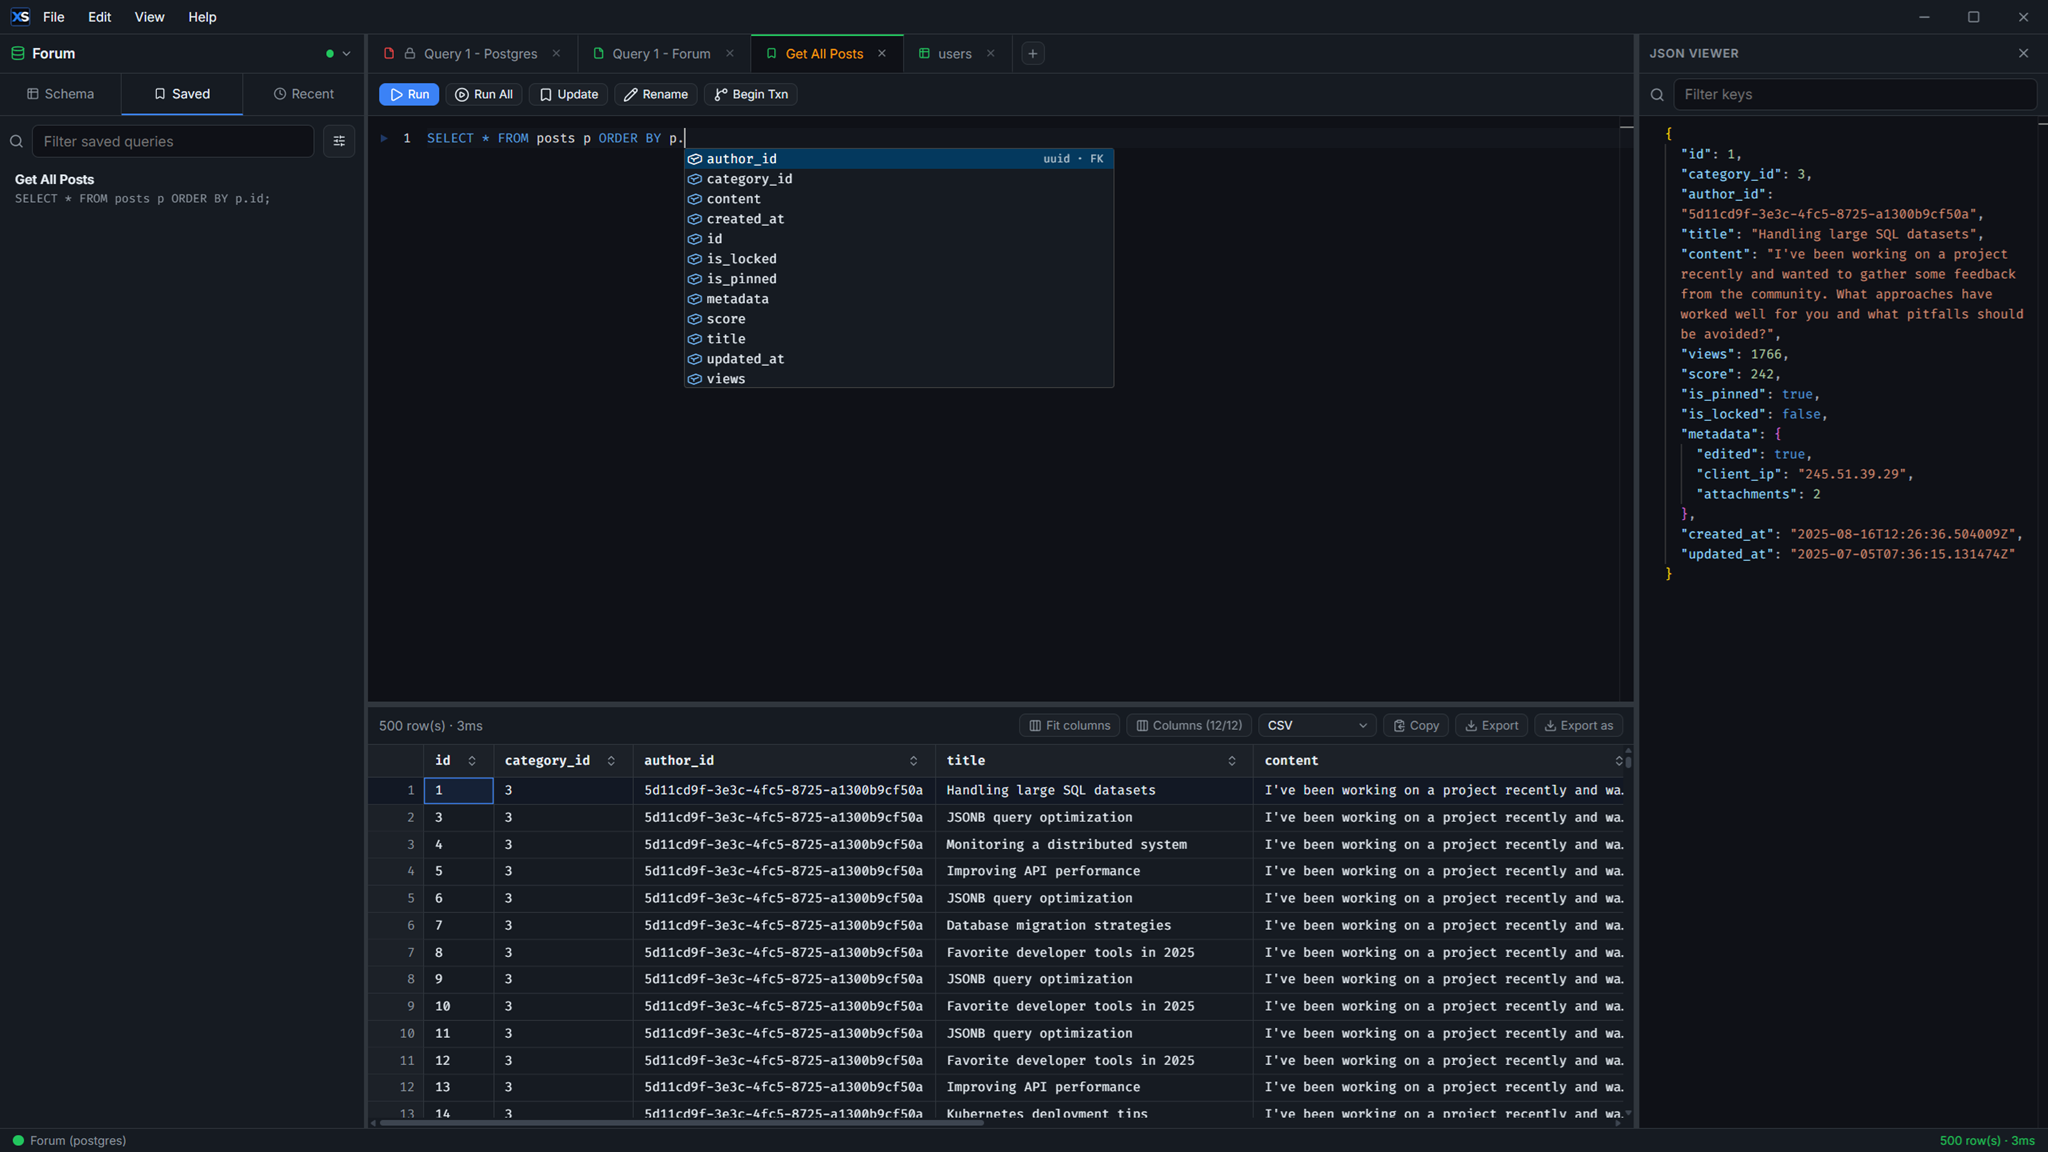Choose metadata from autocomplete list
Viewport: 2048px width, 1152px height.
coord(898,299)
